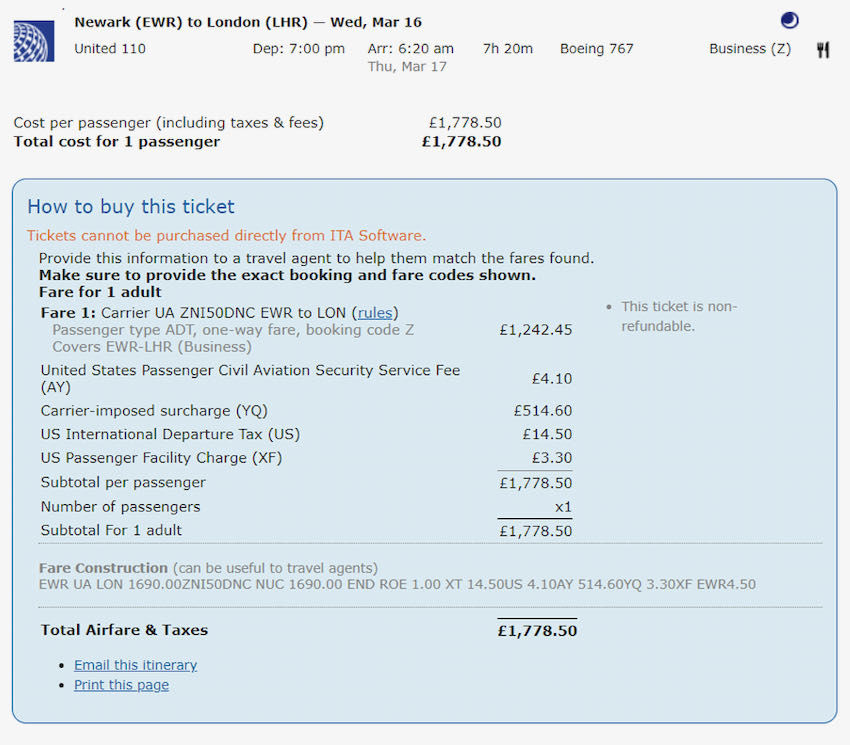This screenshot has height=745, width=850.
Task: Click the fare construction code string
Action: pyautogui.click(x=397, y=585)
